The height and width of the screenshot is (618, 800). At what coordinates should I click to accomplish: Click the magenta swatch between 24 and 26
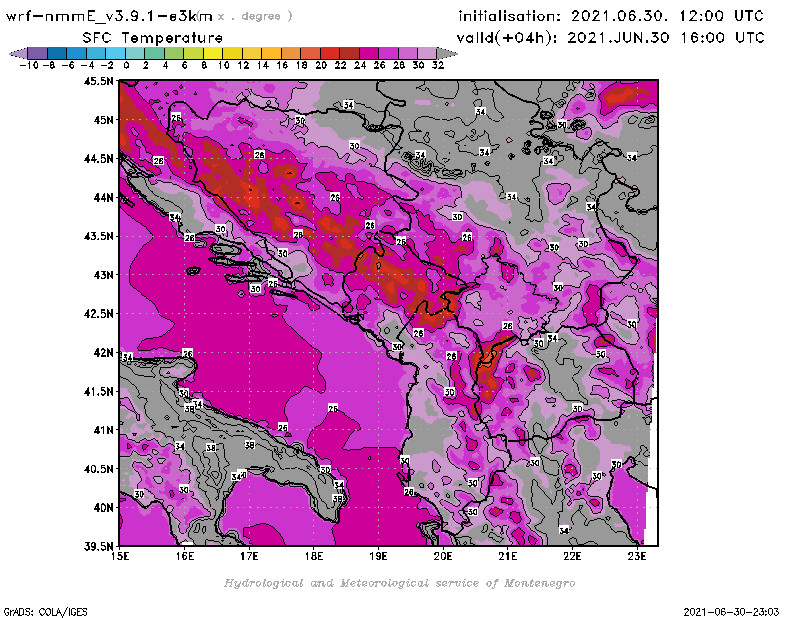pyautogui.click(x=368, y=54)
